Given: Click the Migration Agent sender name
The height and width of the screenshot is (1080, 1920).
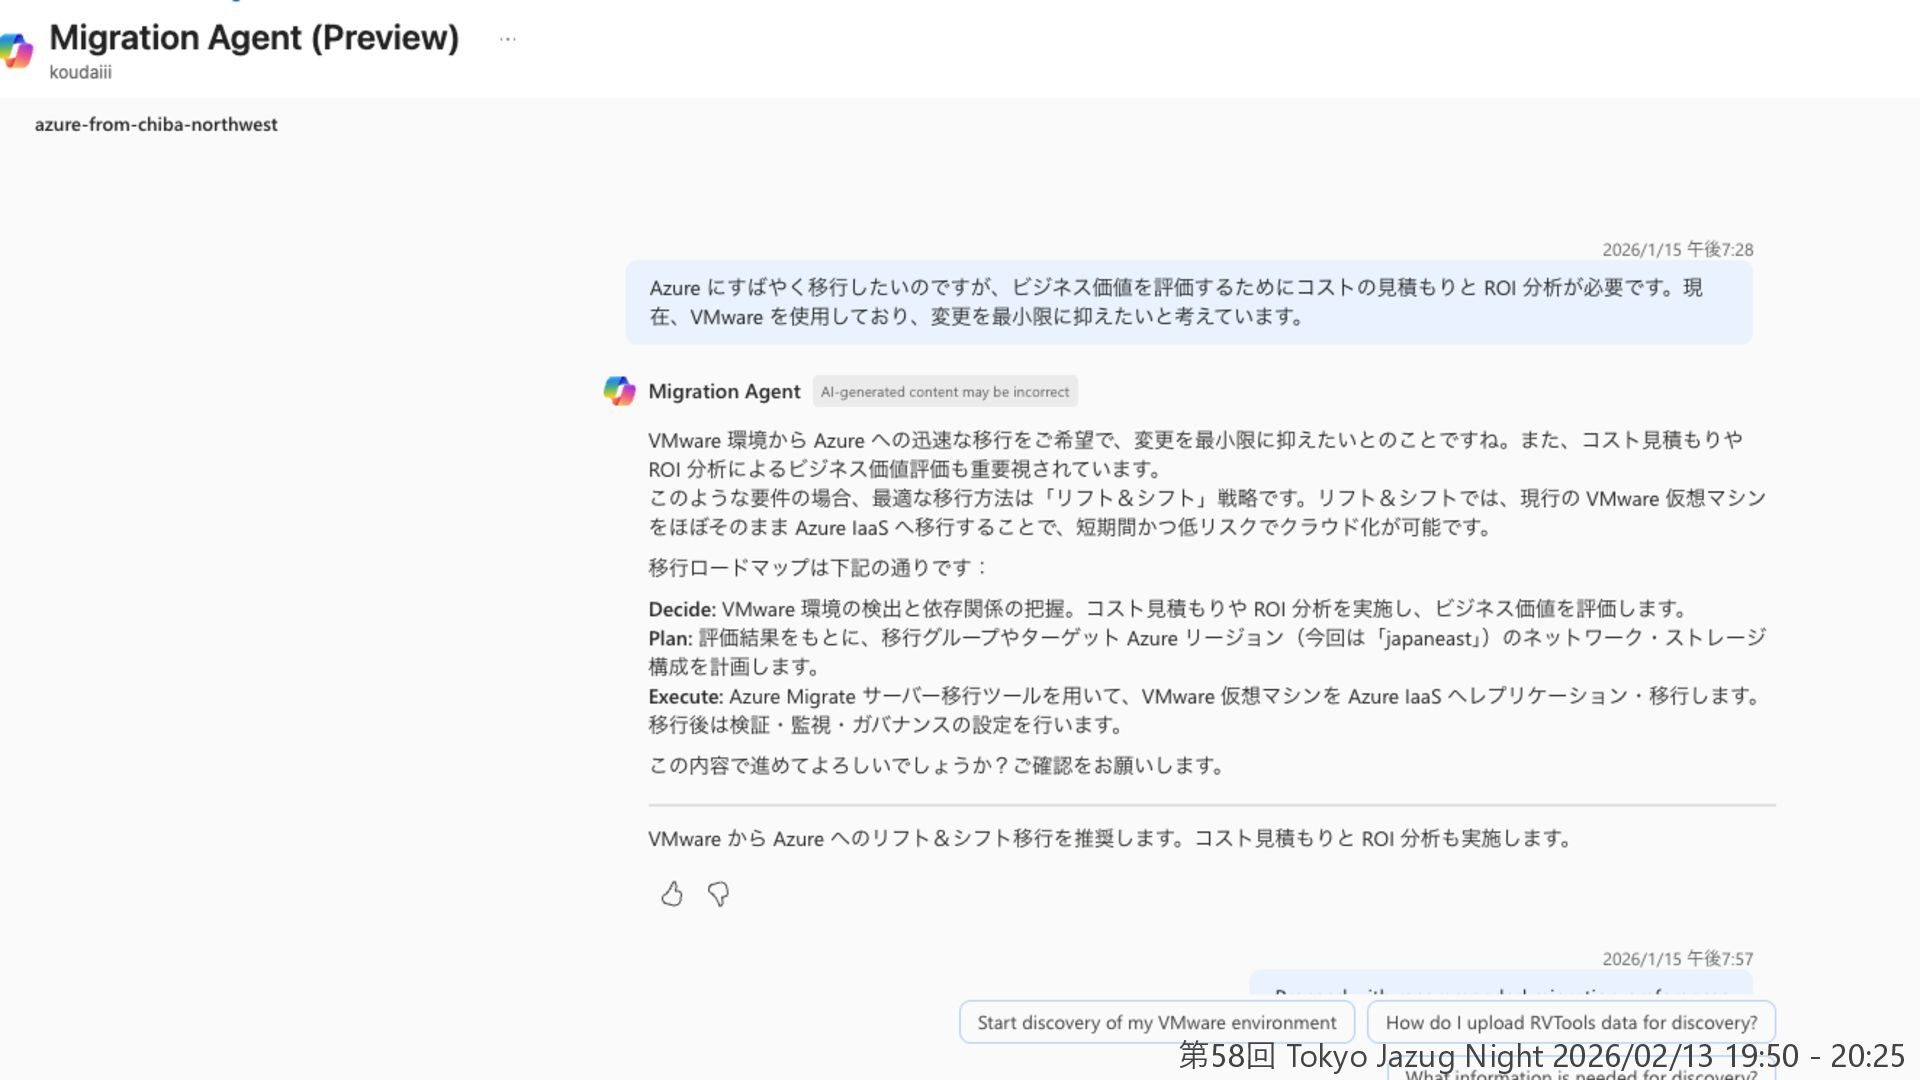Looking at the screenshot, I should 724,392.
